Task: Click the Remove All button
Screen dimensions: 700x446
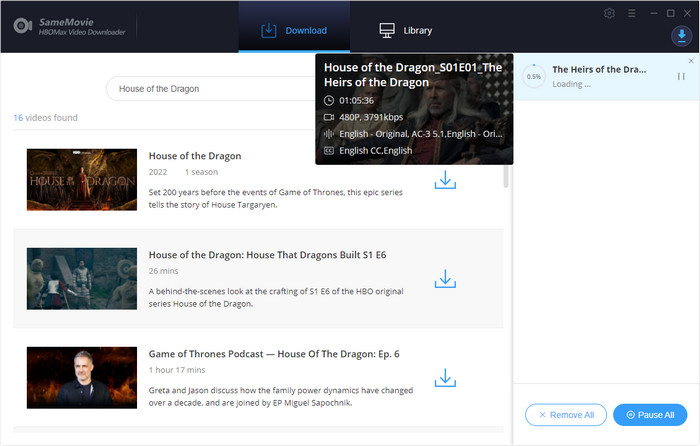Action: (566, 414)
